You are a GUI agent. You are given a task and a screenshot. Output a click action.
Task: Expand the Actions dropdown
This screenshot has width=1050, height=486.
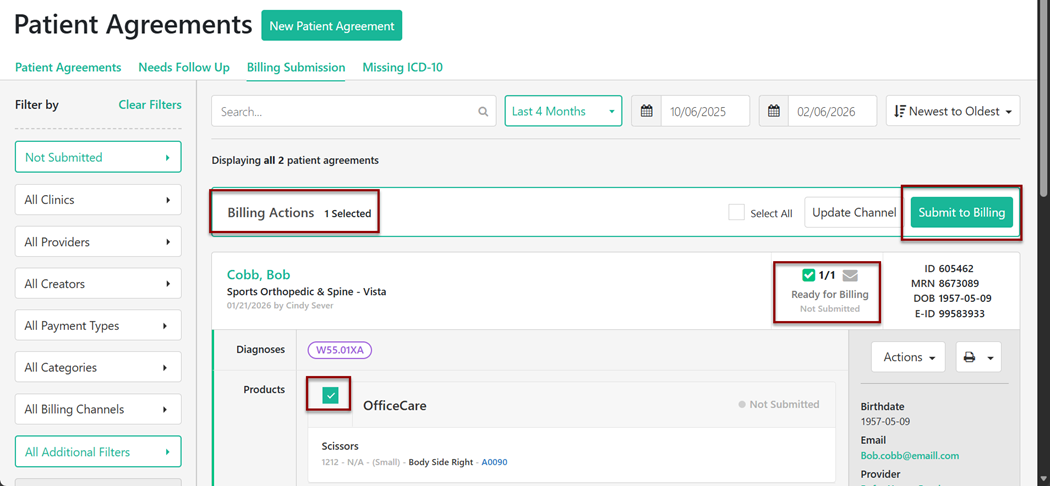click(908, 357)
